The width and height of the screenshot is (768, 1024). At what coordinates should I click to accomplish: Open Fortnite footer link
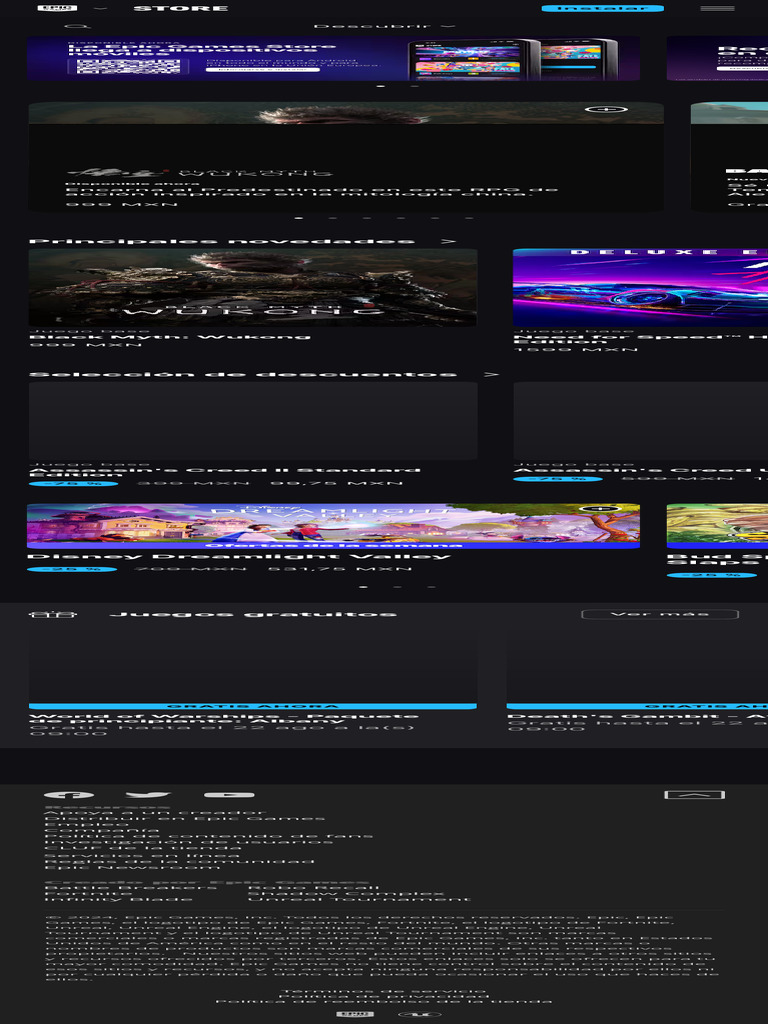[86, 893]
